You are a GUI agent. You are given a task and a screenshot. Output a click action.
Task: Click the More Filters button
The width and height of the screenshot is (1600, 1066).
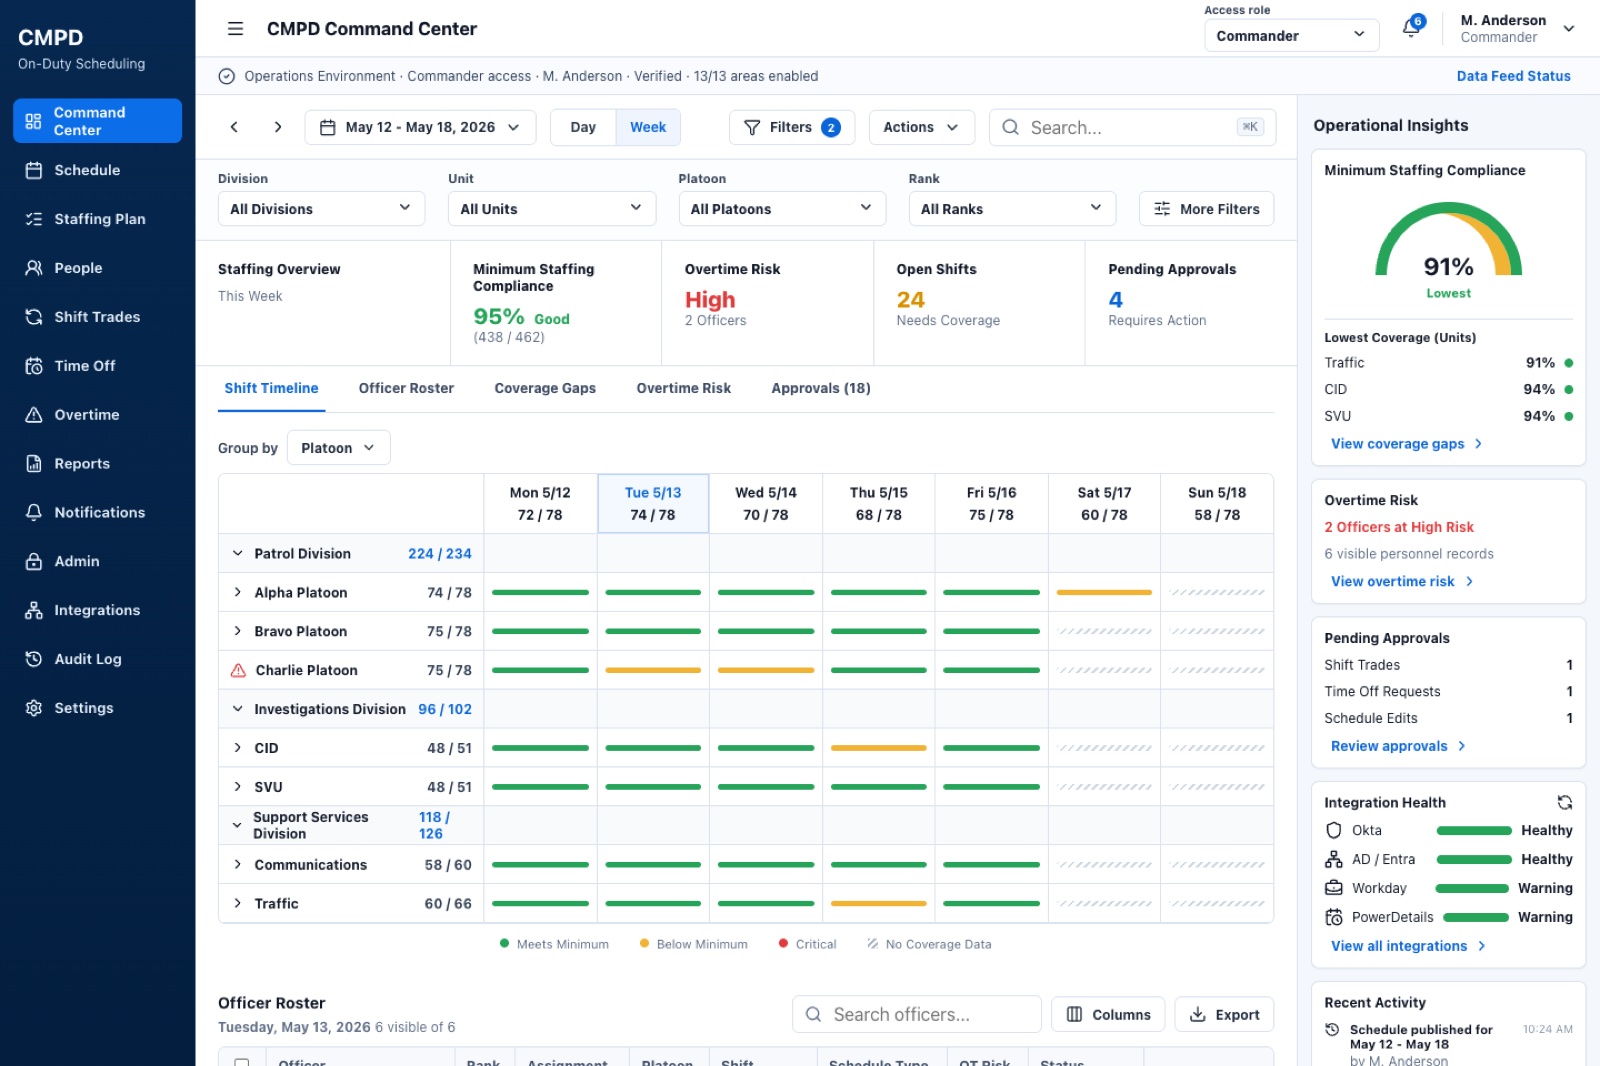click(x=1206, y=208)
